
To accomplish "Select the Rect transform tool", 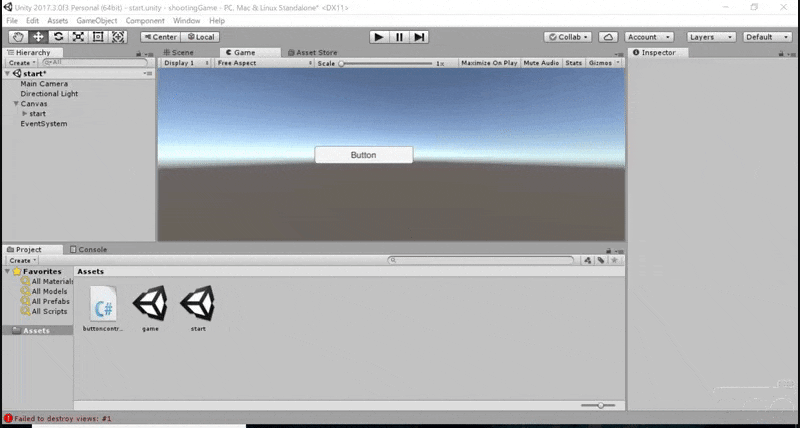I will [98, 37].
